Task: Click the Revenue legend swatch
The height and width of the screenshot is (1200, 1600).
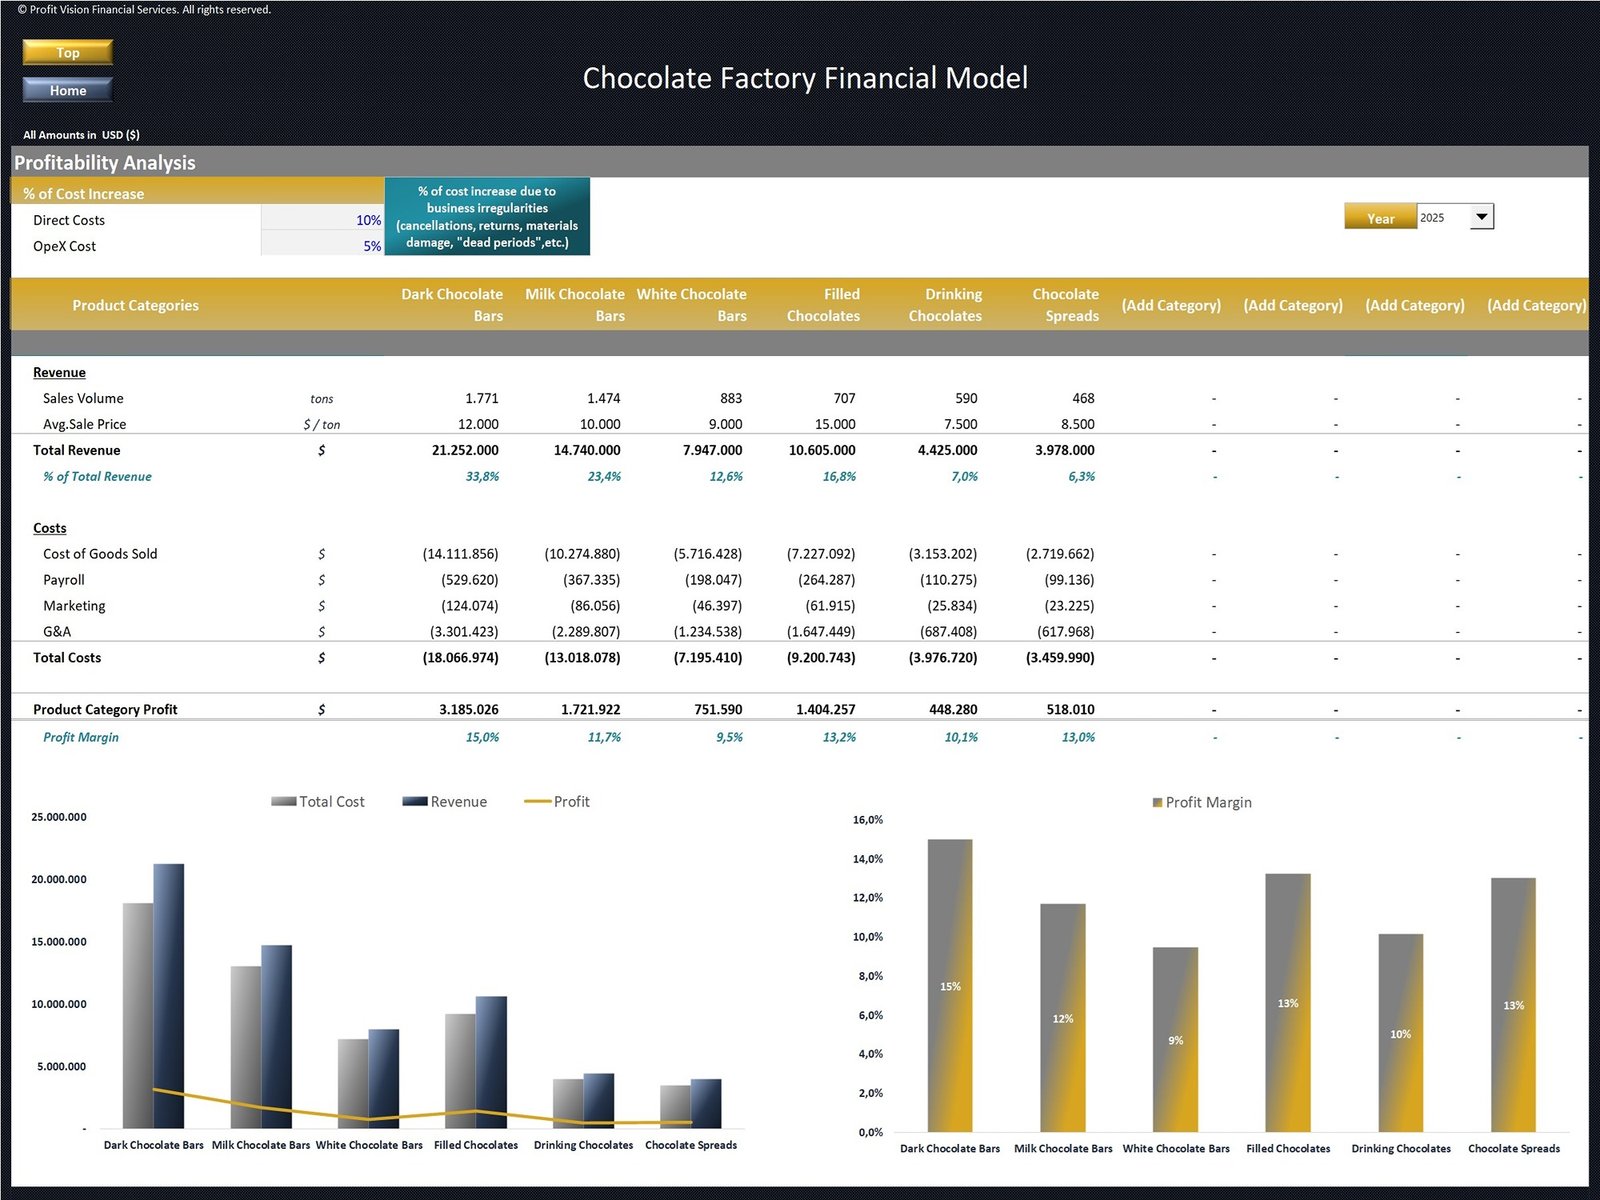Action: (x=414, y=801)
